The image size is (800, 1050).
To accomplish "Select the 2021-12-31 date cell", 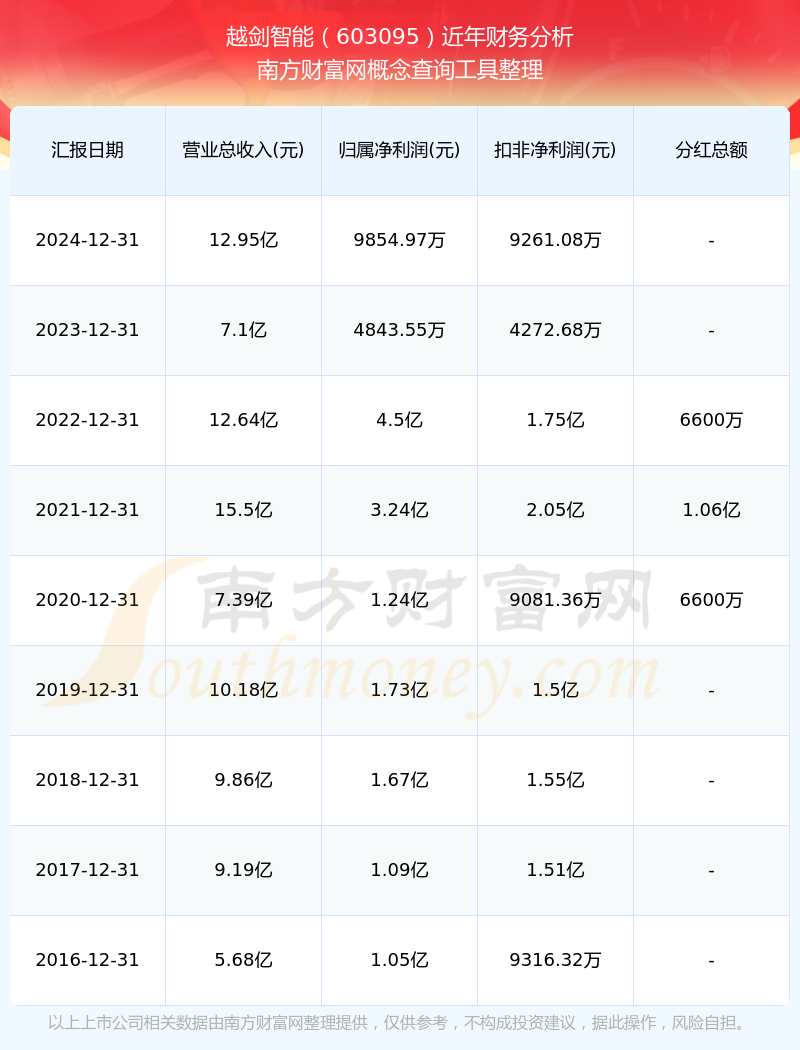I will [88, 510].
